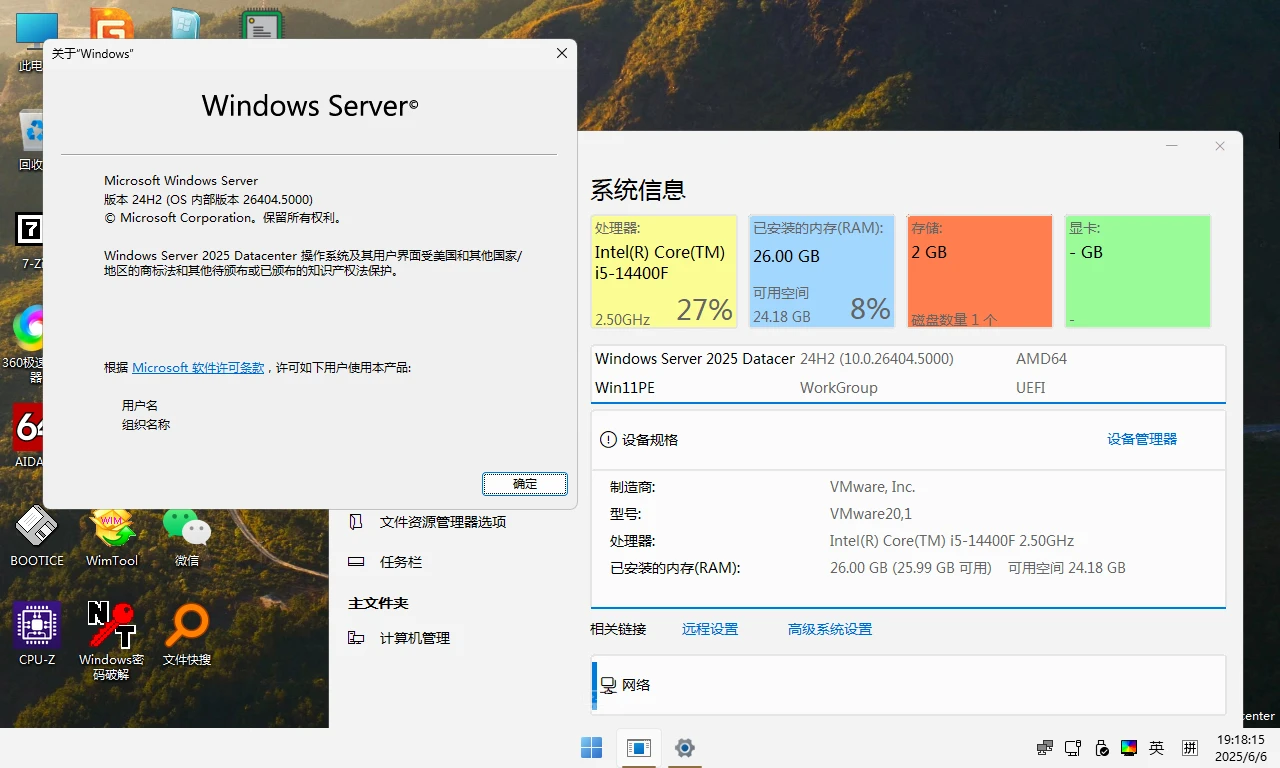
Task: Click the WorkGroup text
Action: pos(838,387)
